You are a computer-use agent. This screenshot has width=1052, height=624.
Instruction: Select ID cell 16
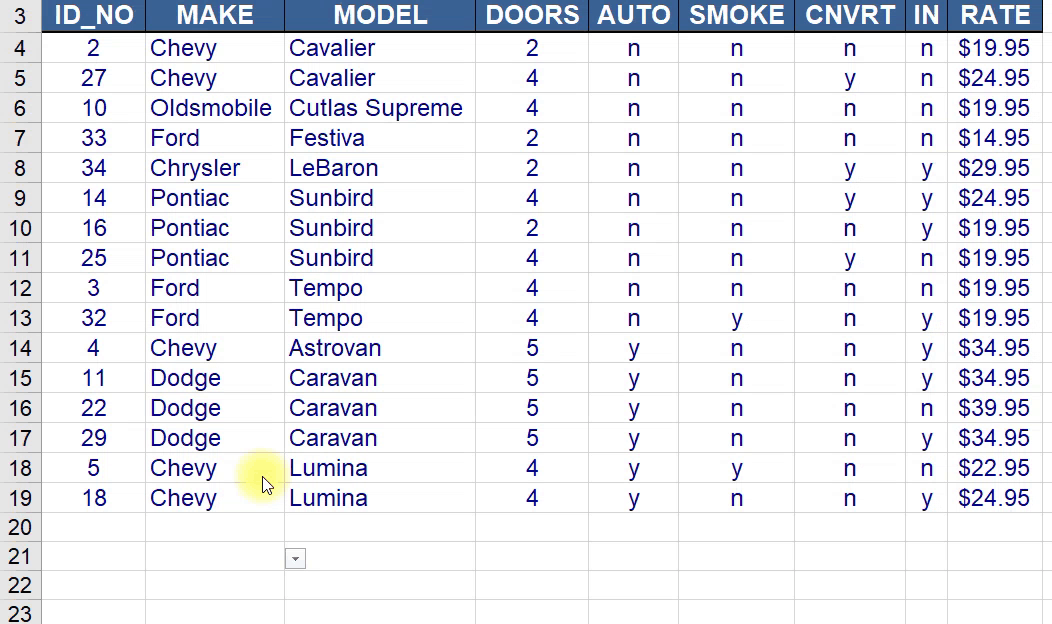94,228
